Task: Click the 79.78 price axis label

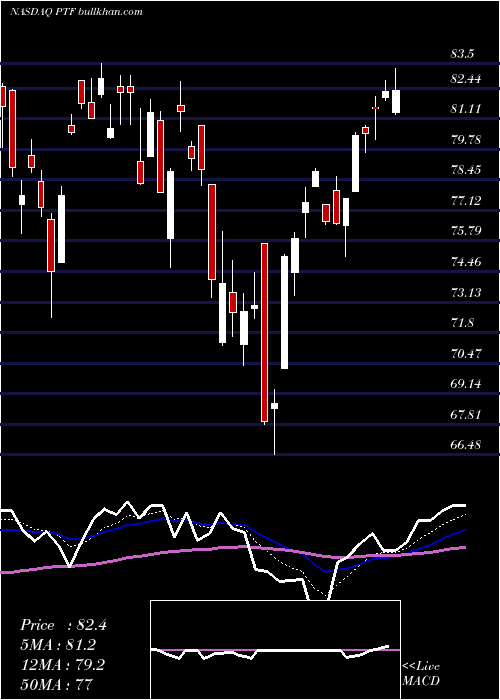Action: point(466,140)
